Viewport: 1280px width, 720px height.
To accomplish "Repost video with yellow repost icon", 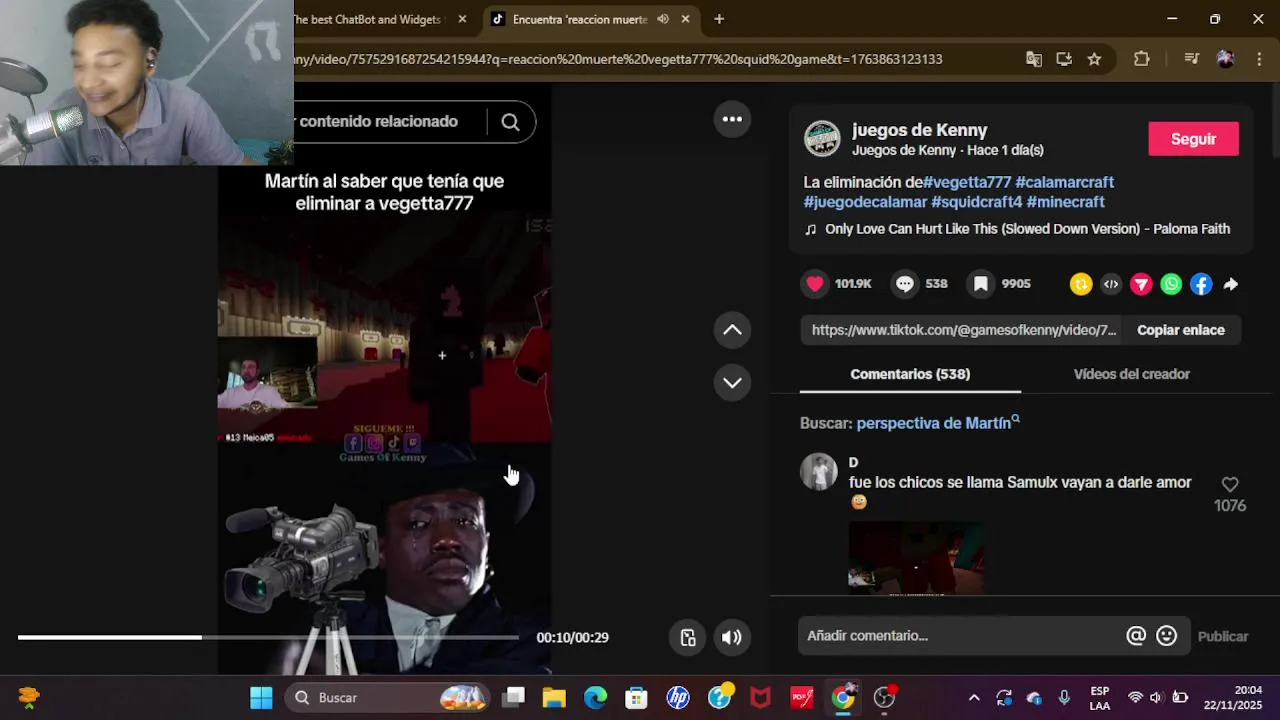I will (x=1081, y=285).
